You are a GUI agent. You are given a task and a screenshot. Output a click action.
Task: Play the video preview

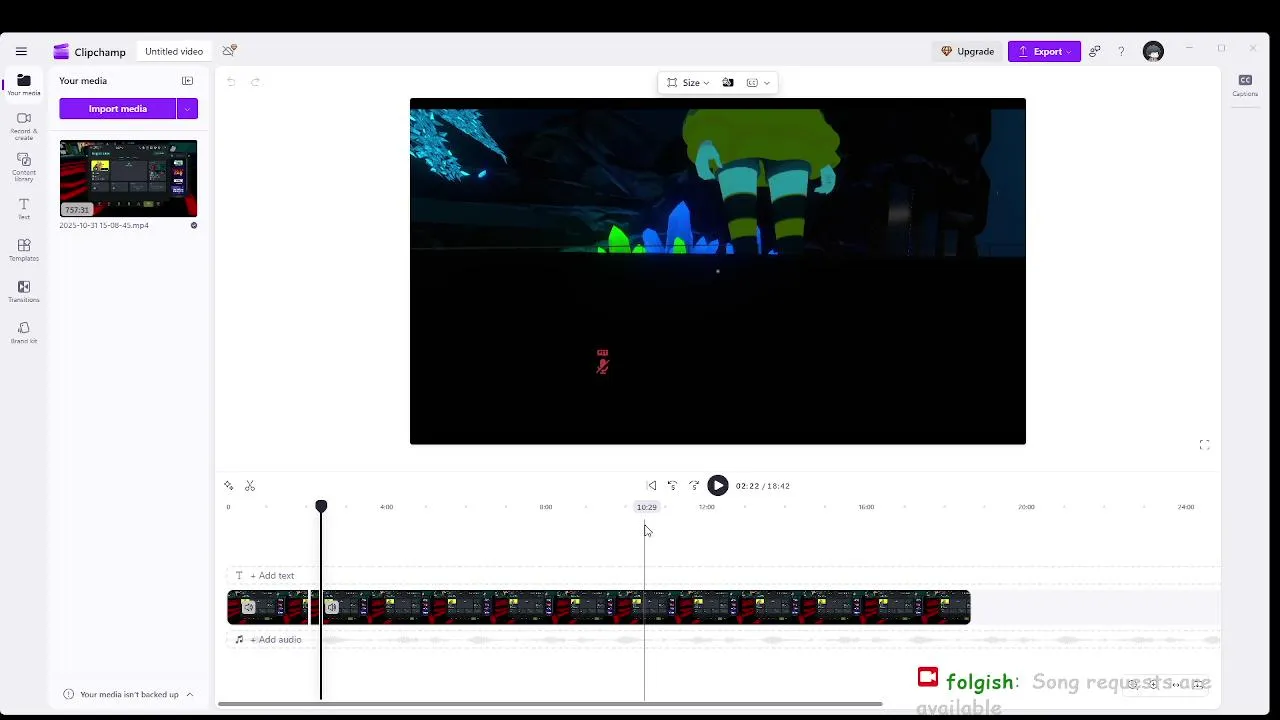pos(718,486)
